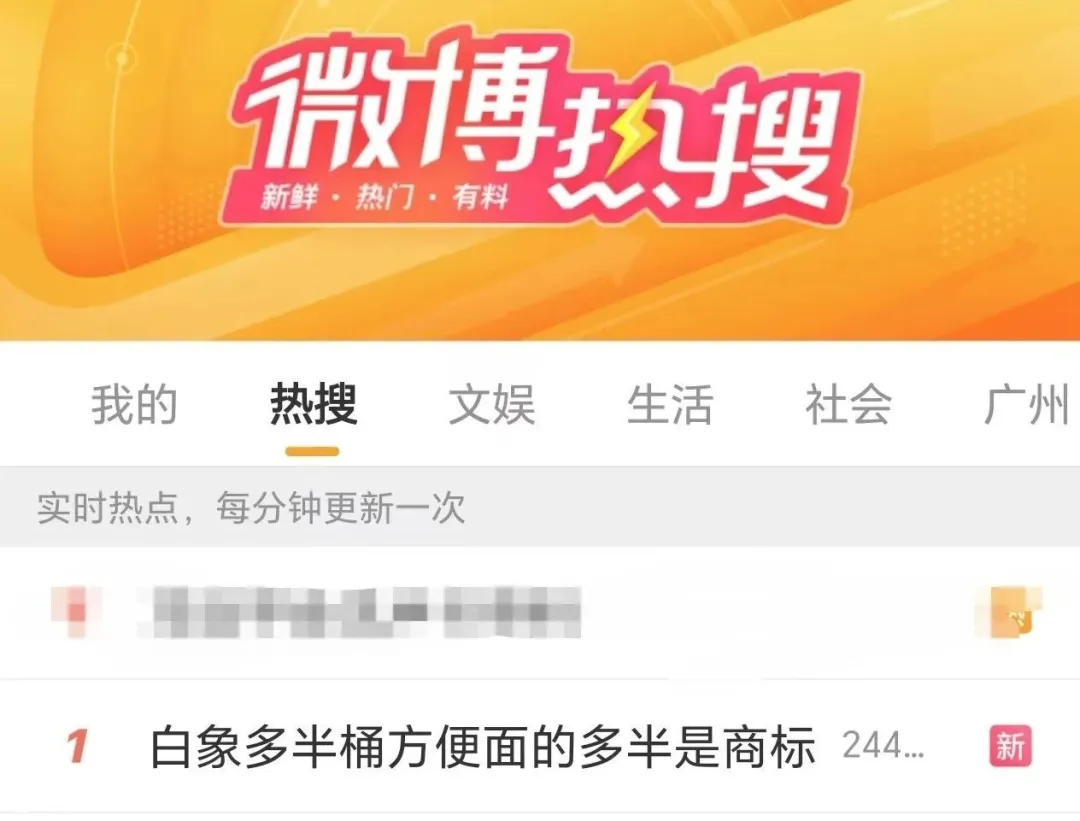Go to the 生活 tab
Image resolution: width=1080 pixels, height=821 pixels.
click(669, 404)
